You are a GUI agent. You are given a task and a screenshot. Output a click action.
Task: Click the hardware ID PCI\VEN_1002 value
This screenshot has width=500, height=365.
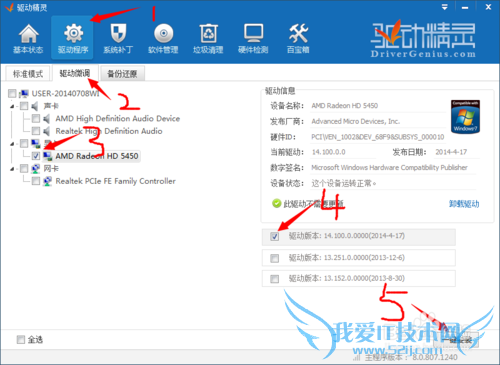pos(378,137)
